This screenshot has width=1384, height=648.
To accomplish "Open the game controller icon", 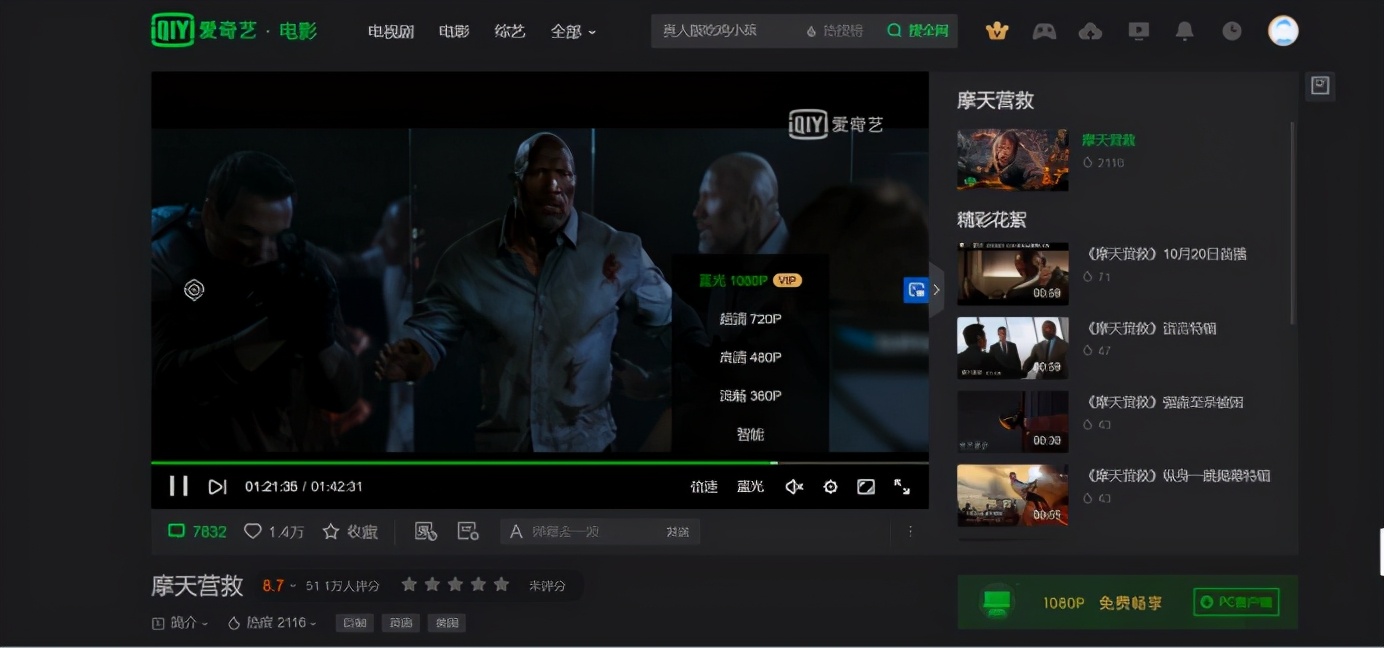I will tap(1044, 31).
